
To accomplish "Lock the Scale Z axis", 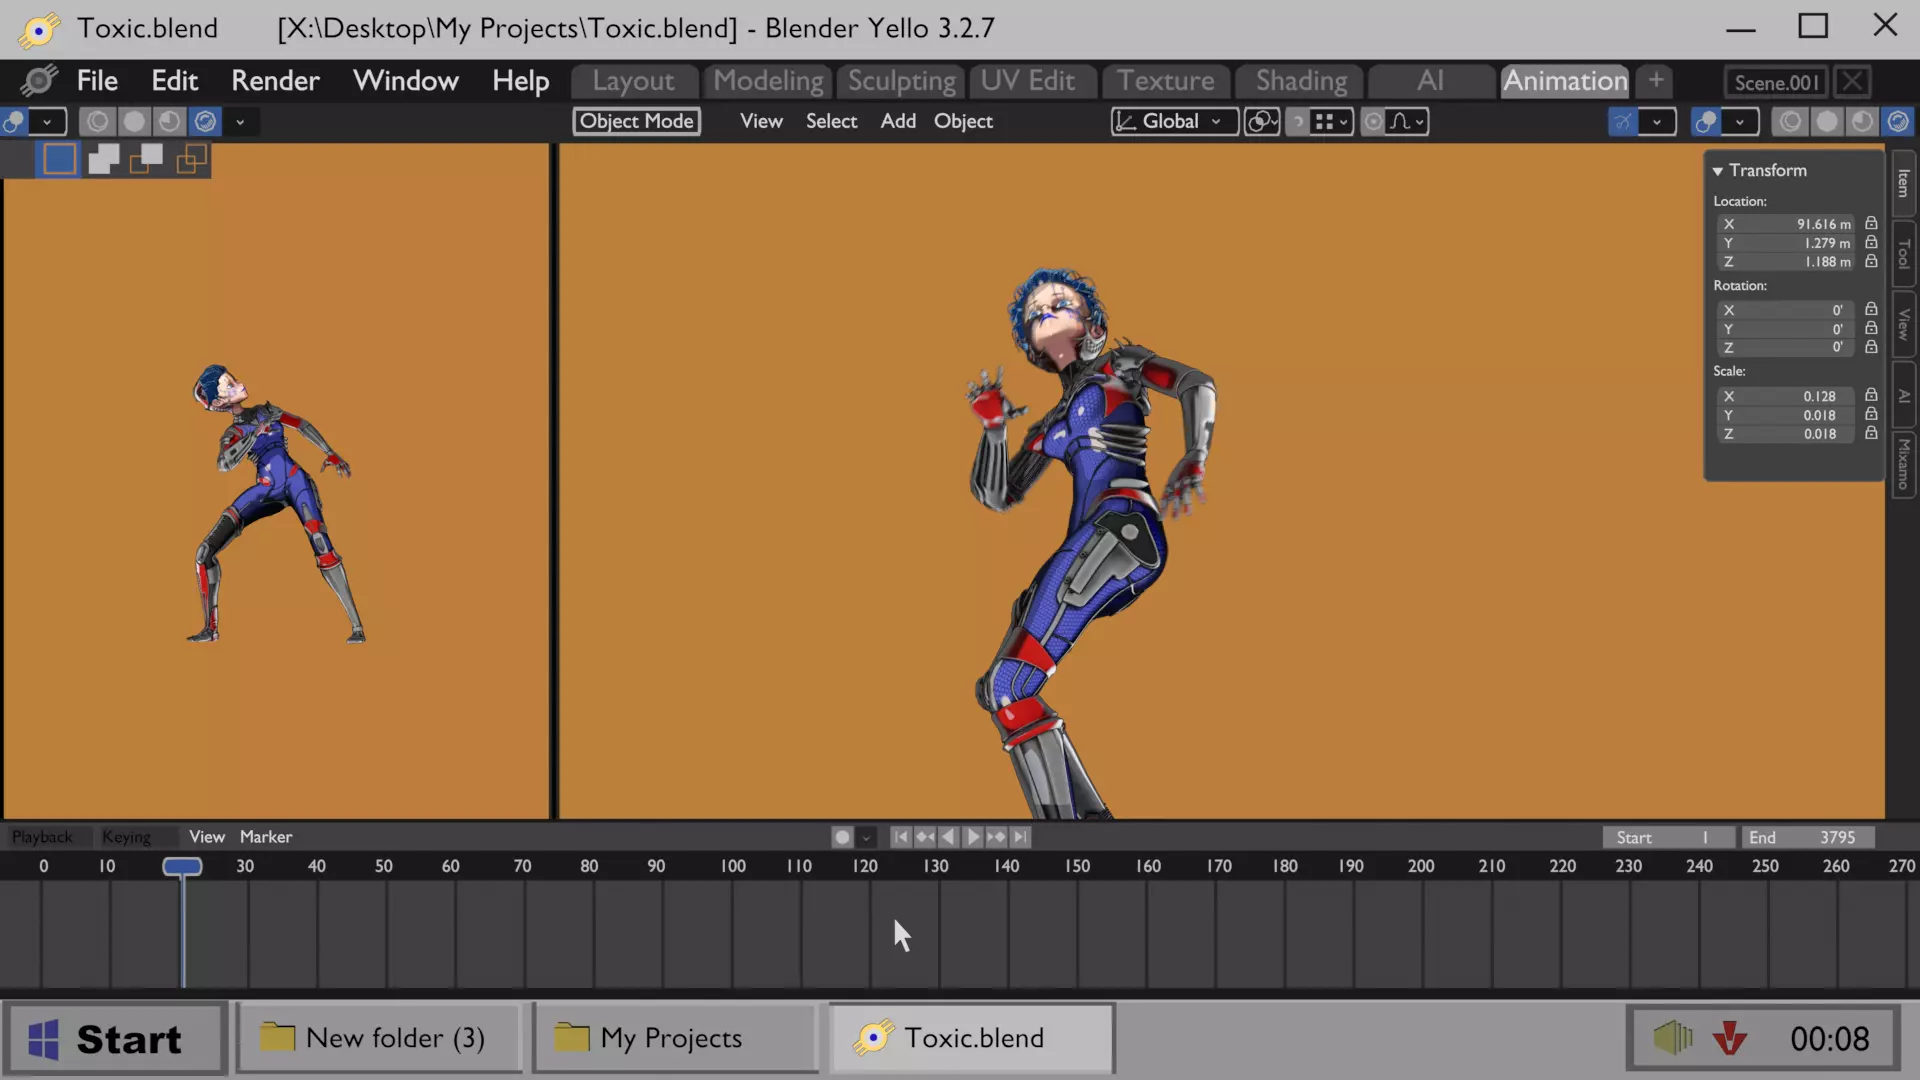I will tap(1871, 433).
